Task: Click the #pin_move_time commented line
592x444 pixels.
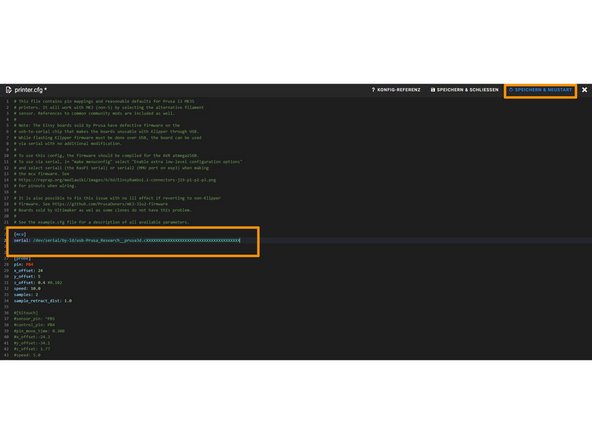Action: click(x=39, y=331)
